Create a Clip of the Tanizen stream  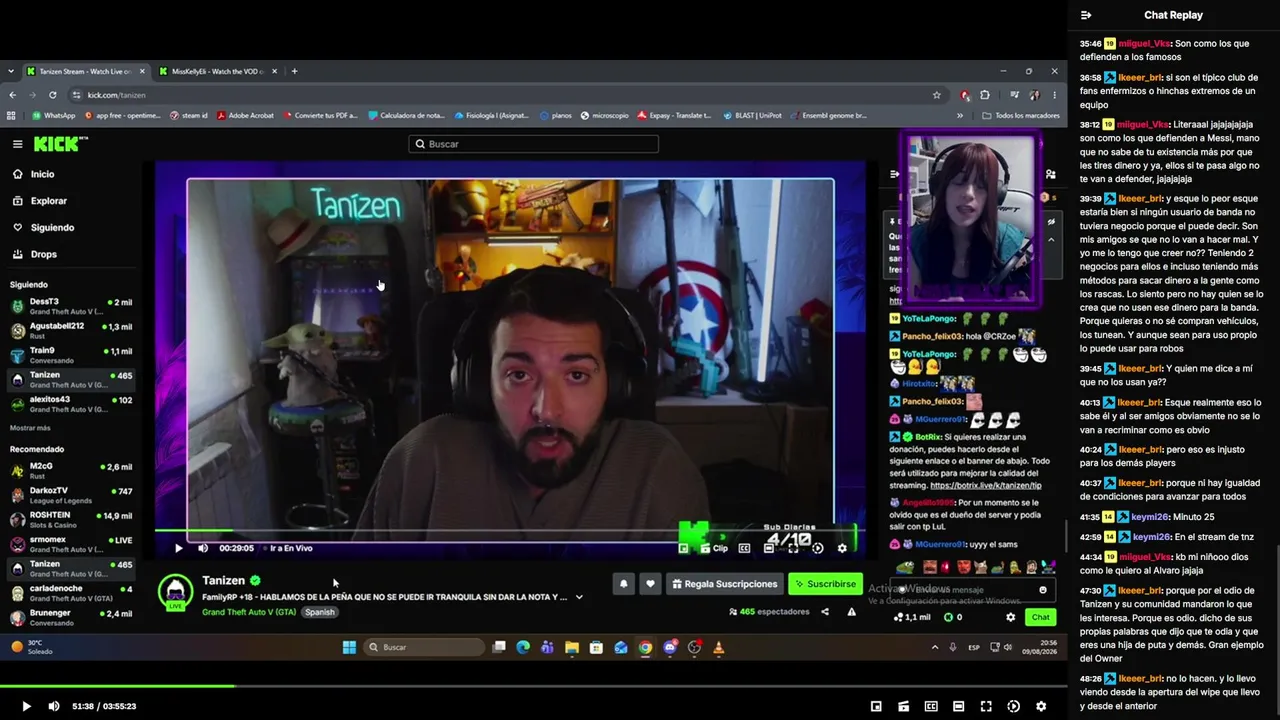point(715,548)
